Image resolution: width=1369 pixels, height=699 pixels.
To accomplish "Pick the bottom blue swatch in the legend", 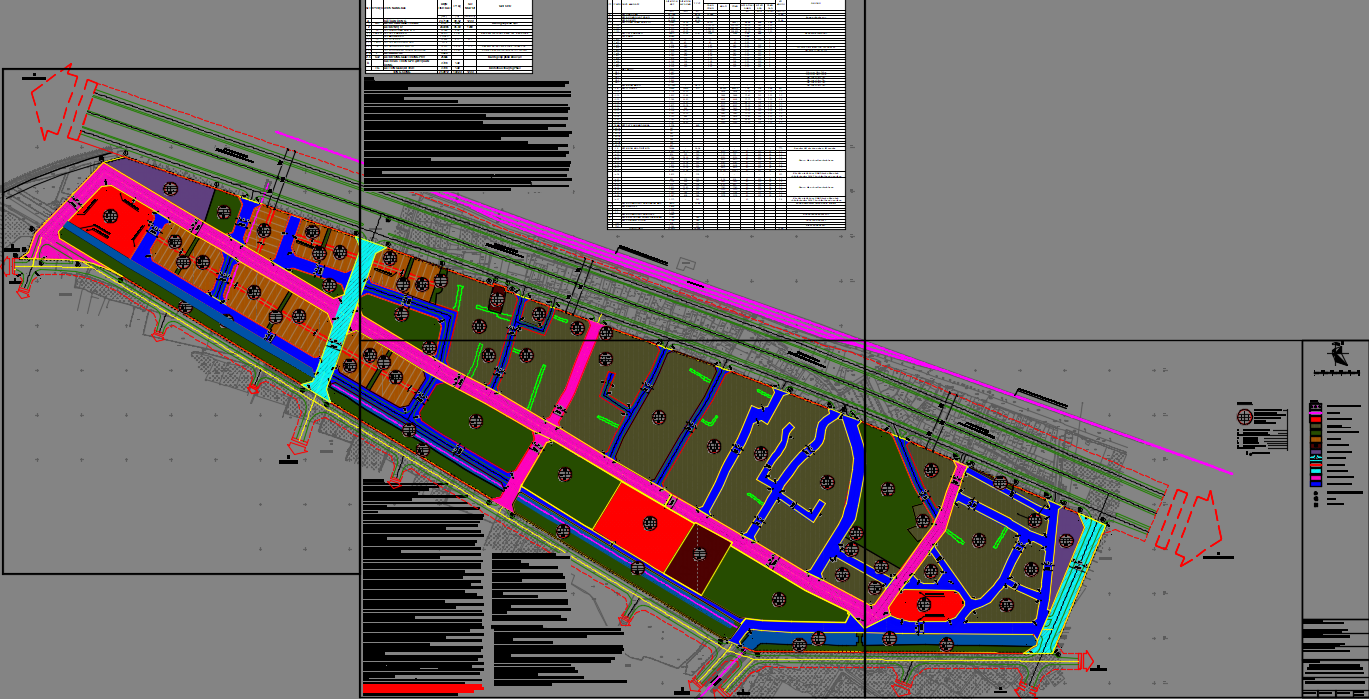I will [1316, 482].
